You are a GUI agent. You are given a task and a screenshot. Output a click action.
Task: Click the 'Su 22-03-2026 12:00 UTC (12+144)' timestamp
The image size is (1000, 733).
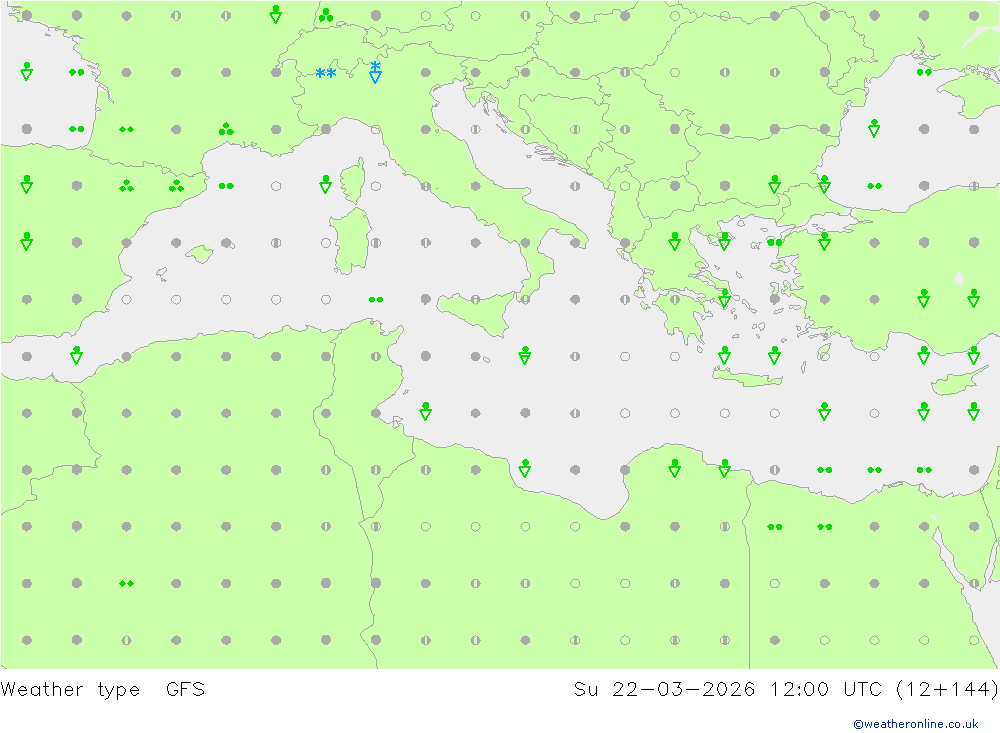(x=786, y=690)
